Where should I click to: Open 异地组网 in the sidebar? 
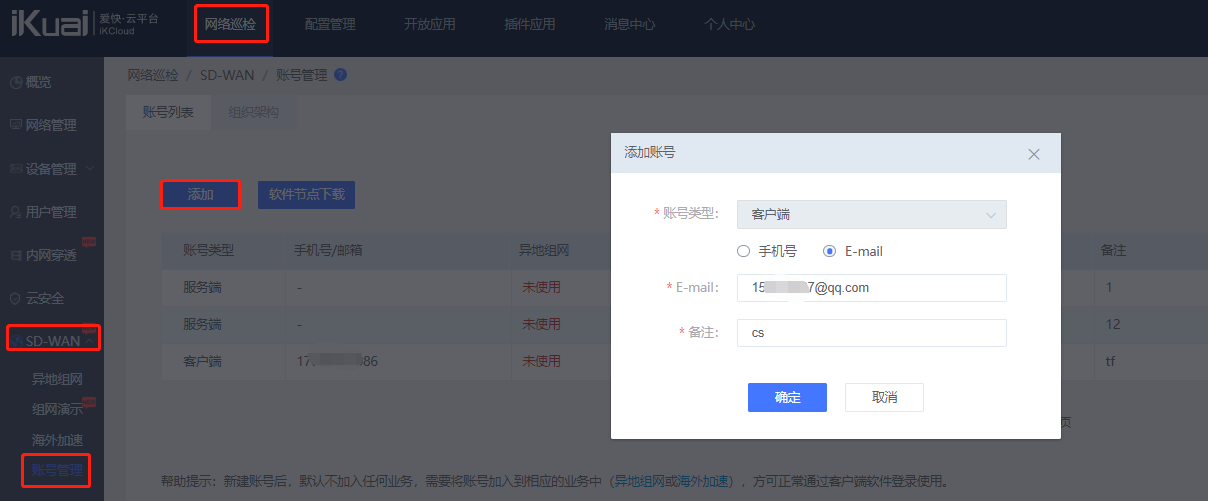[x=57, y=379]
